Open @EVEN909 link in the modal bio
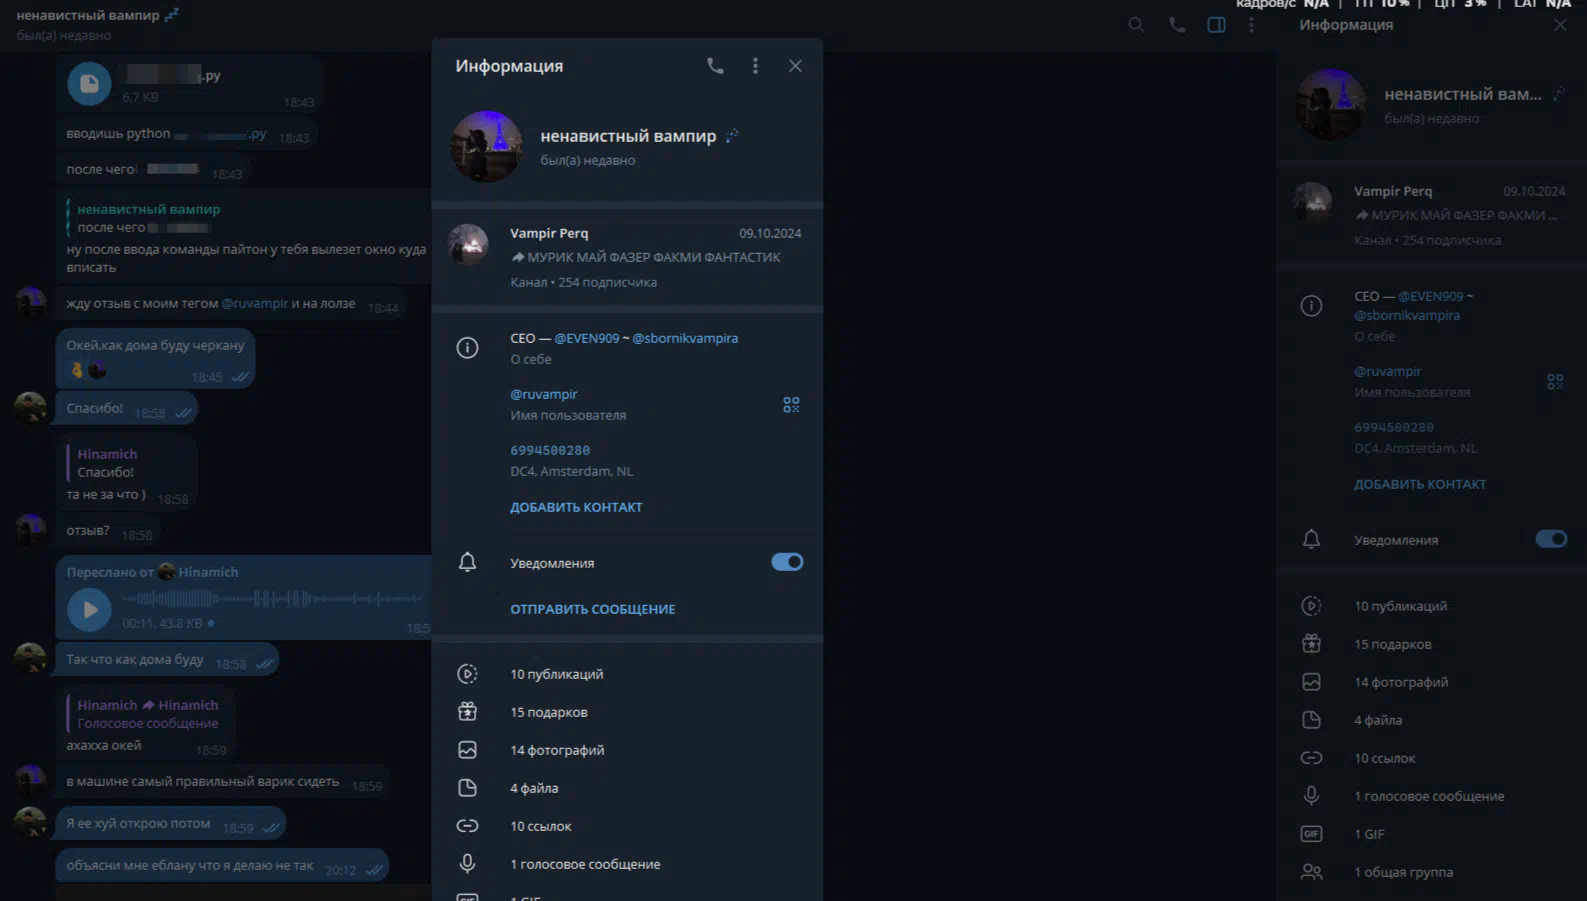The image size is (1587, 901). click(586, 338)
